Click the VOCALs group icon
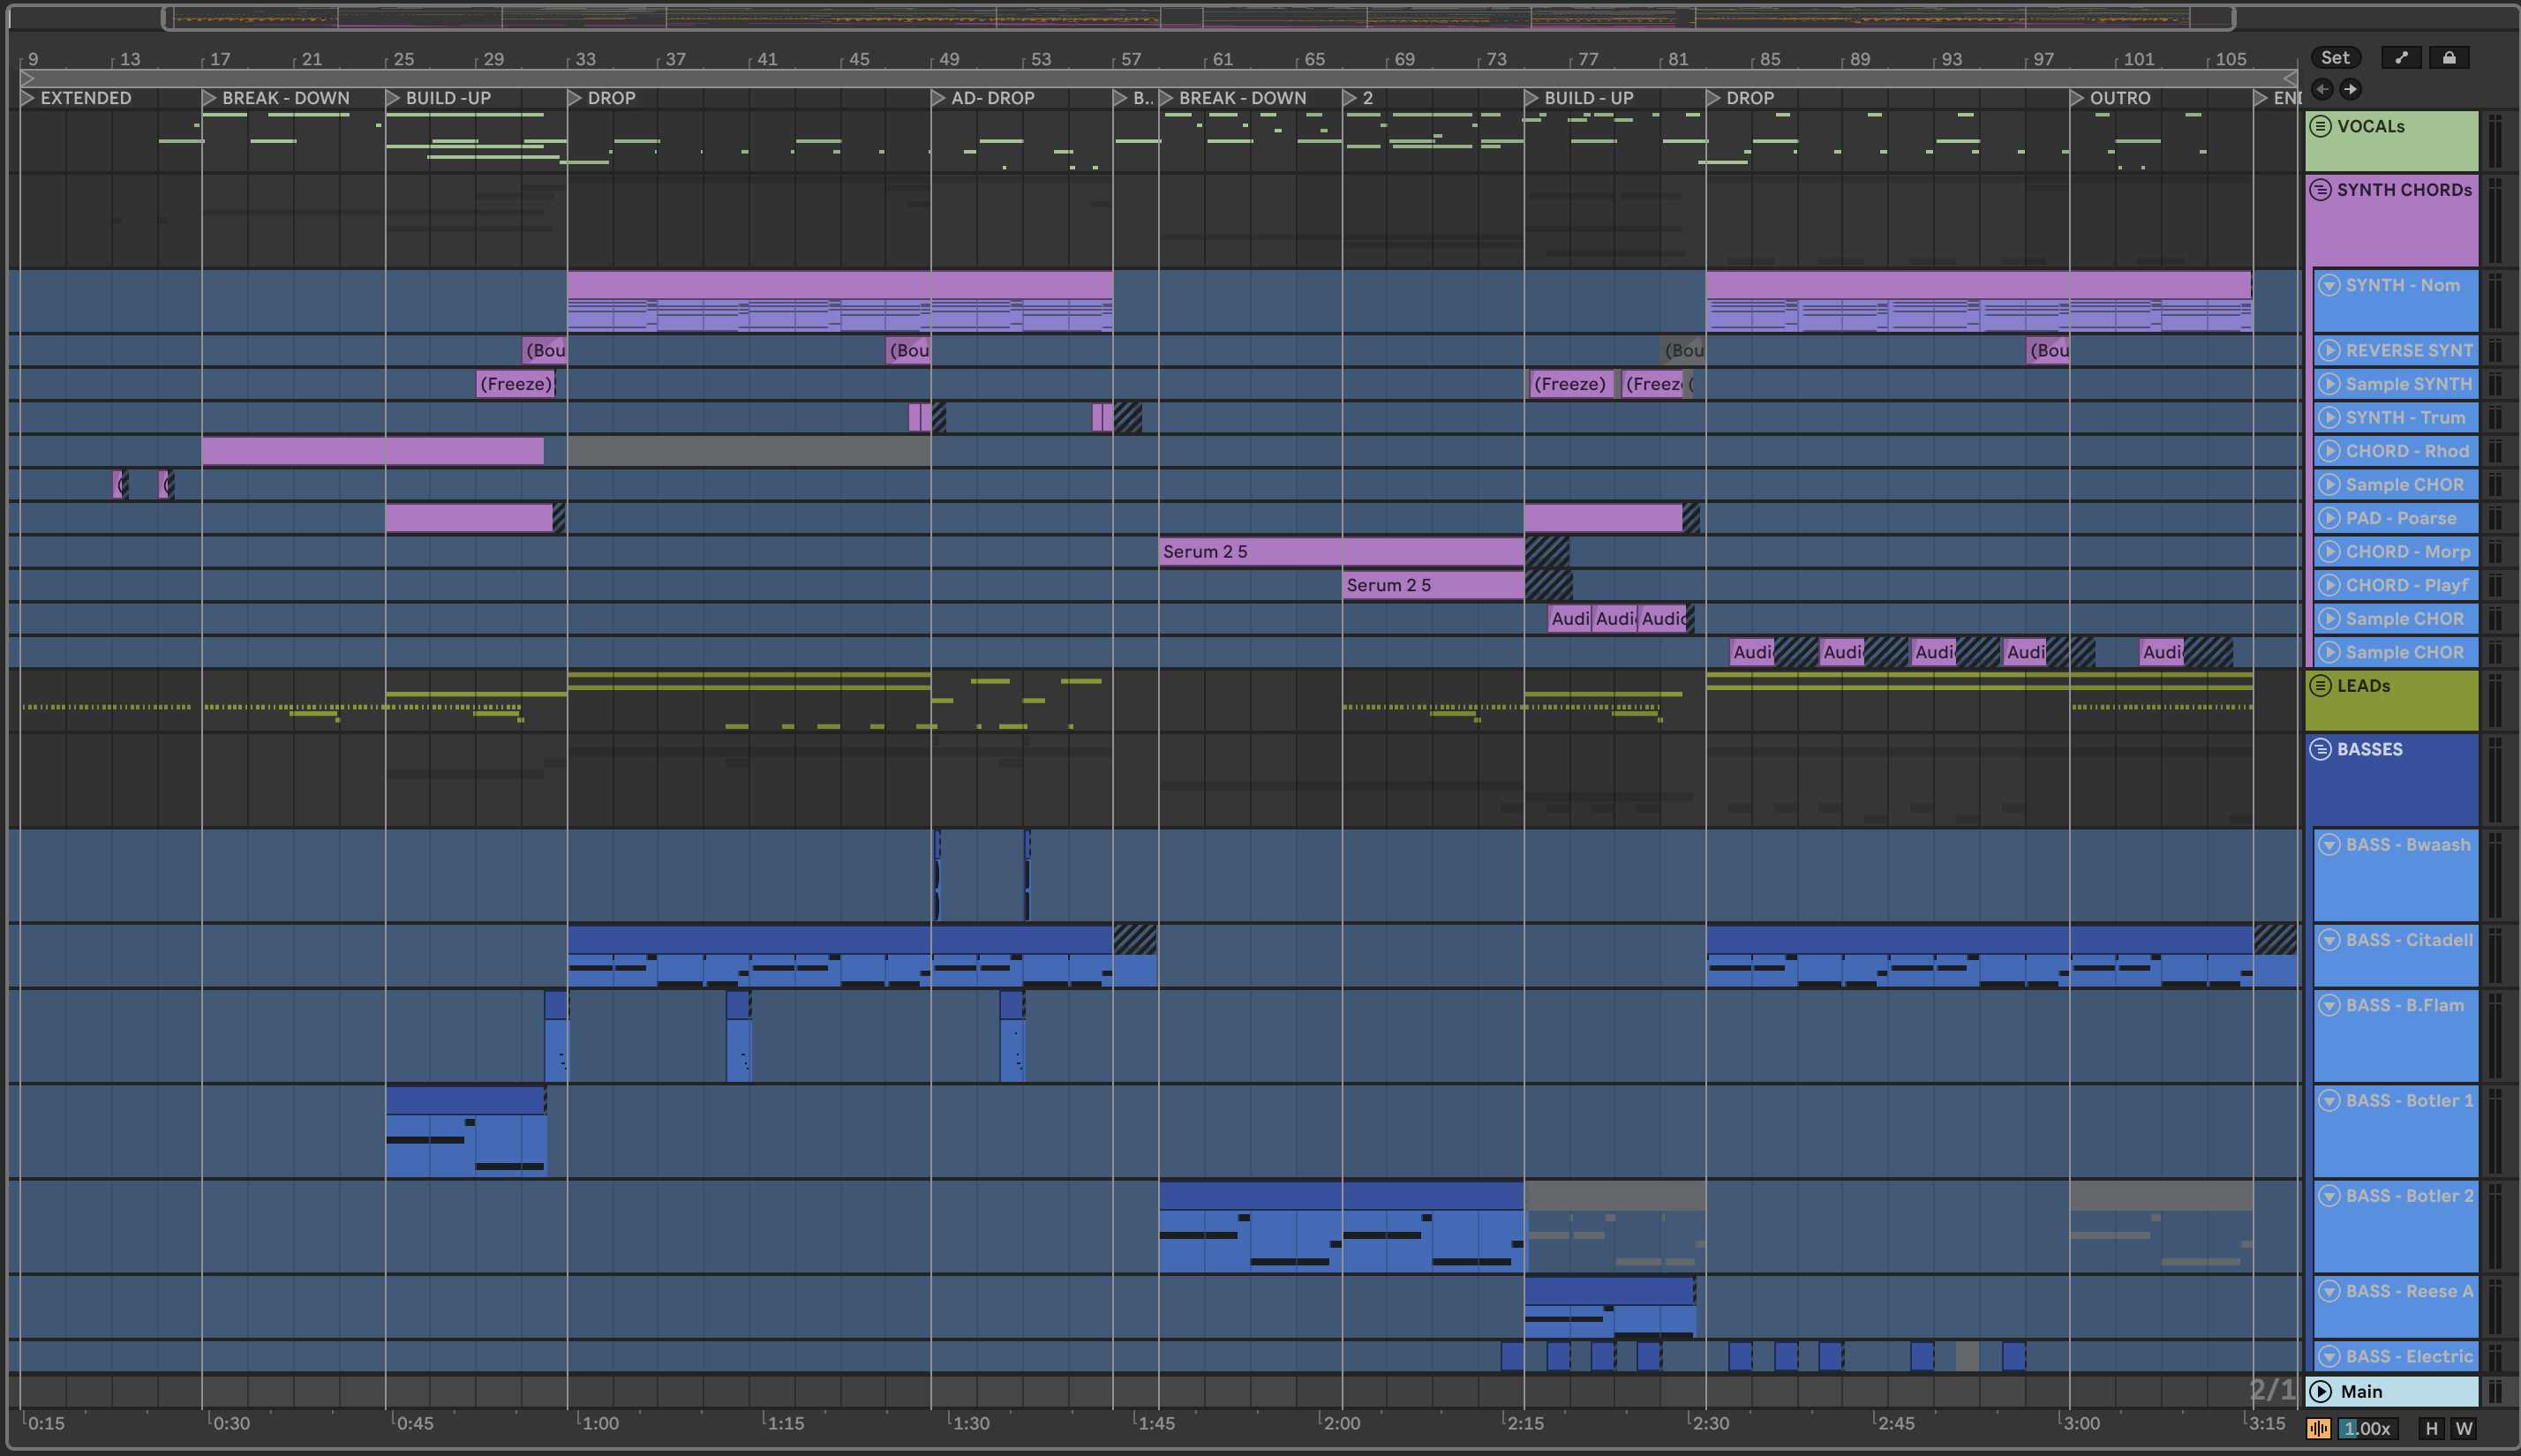 coord(2321,127)
